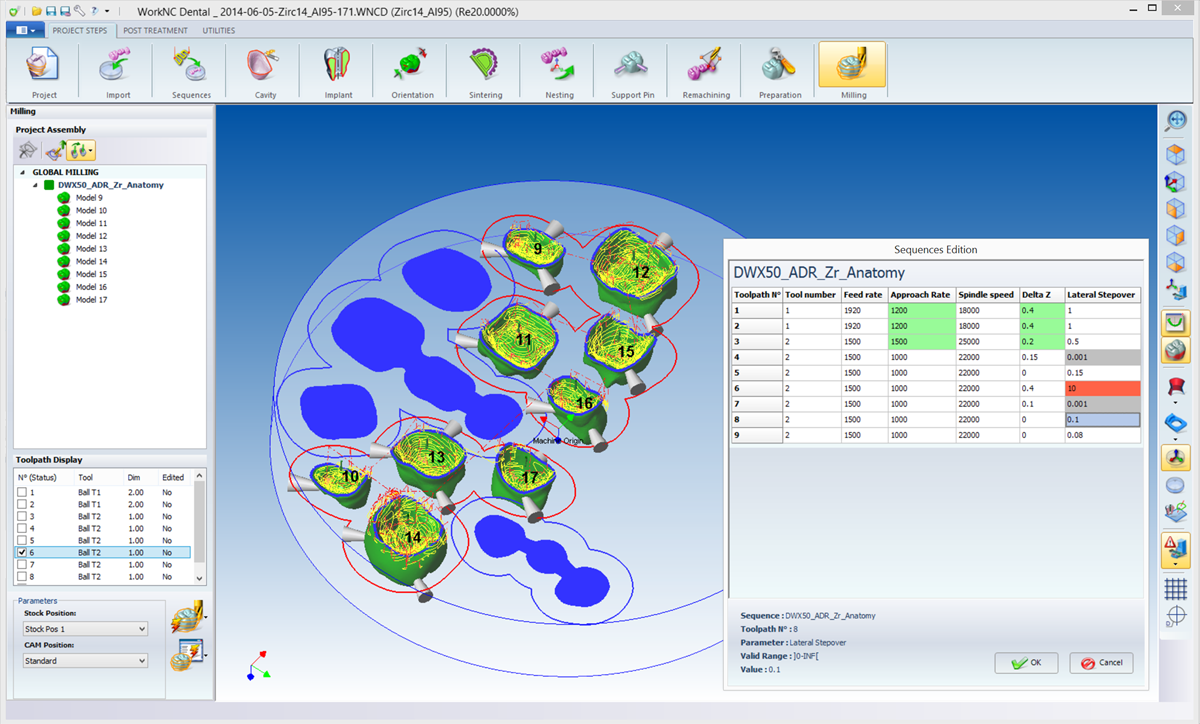The width and height of the screenshot is (1200, 724).
Task: Click the Edited column header in Toolpath Display
Action: (x=172, y=478)
